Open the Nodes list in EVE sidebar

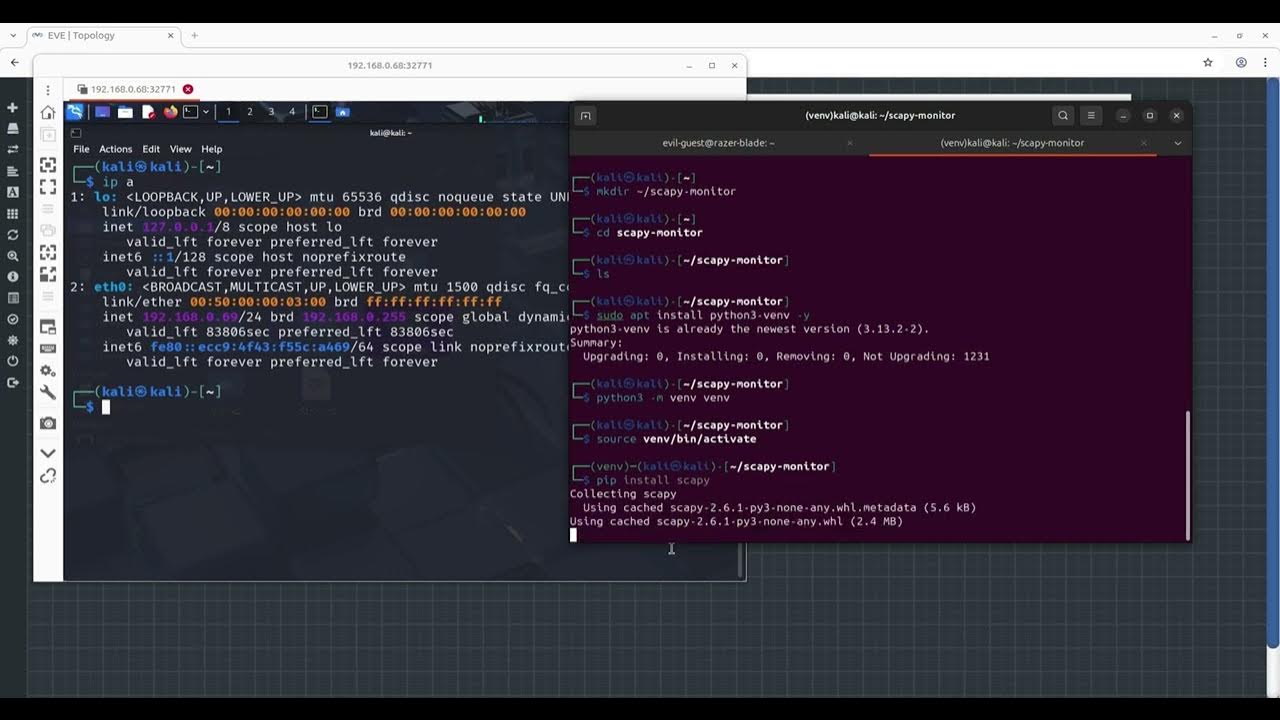tap(13, 129)
